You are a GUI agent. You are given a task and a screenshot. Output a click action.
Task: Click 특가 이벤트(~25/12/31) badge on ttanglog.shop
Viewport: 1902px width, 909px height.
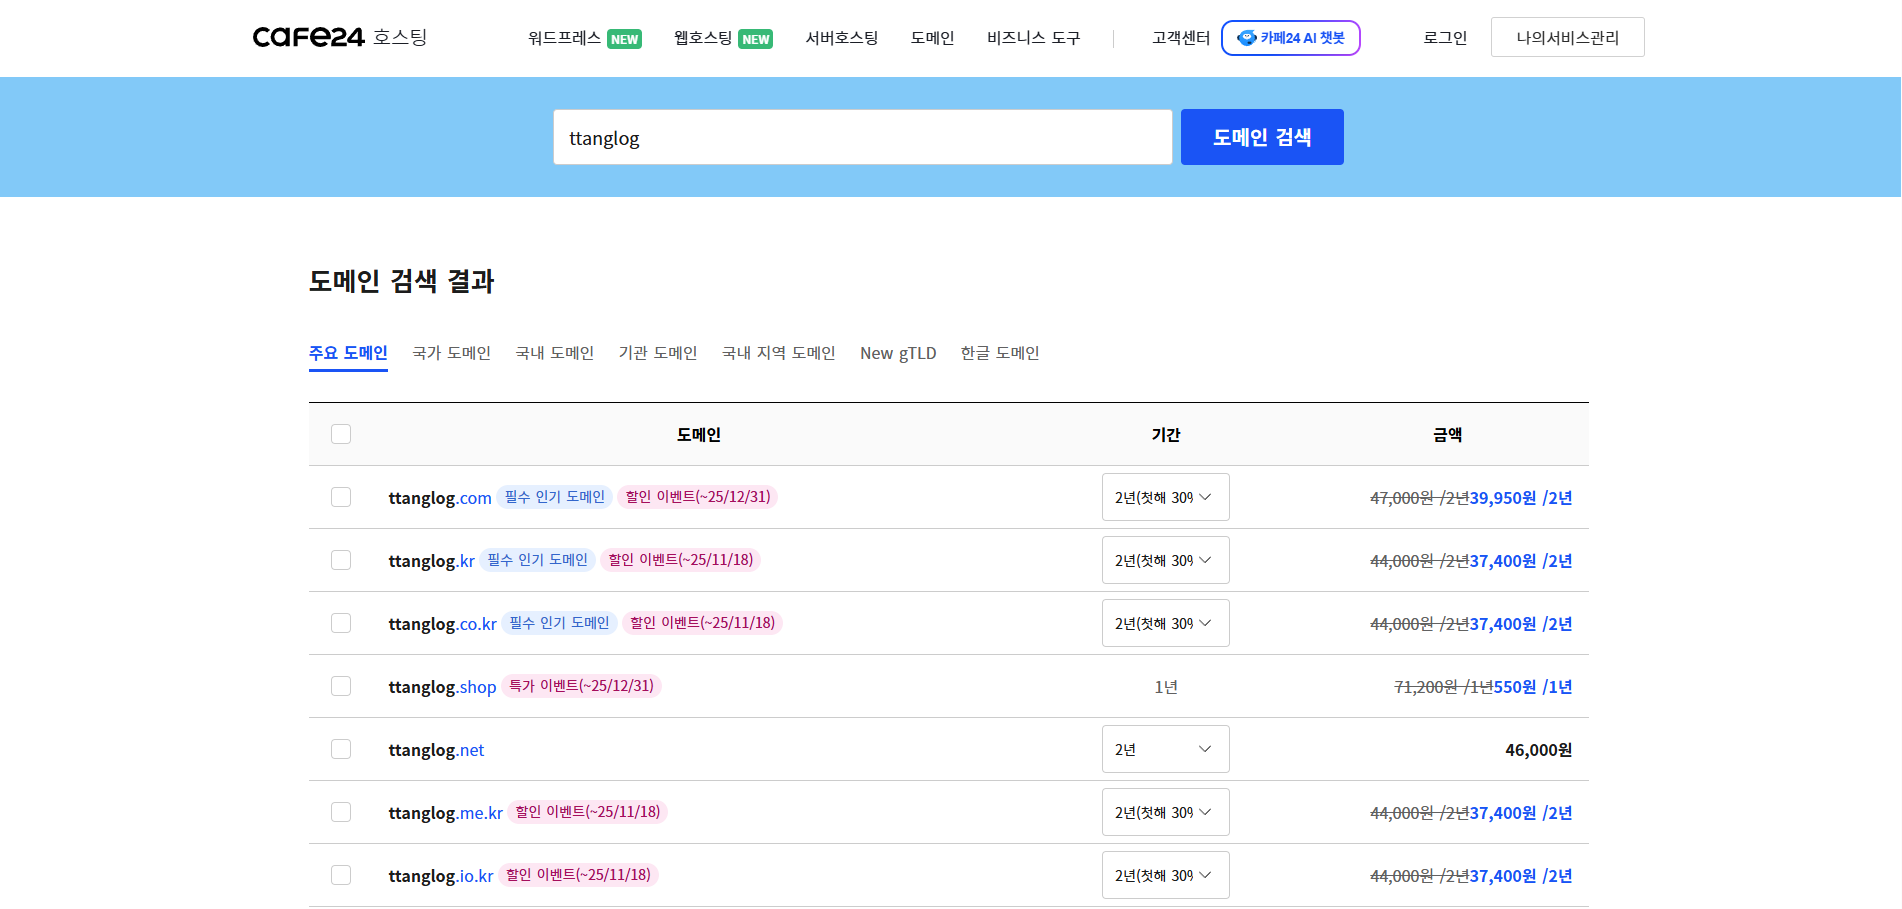click(x=581, y=686)
